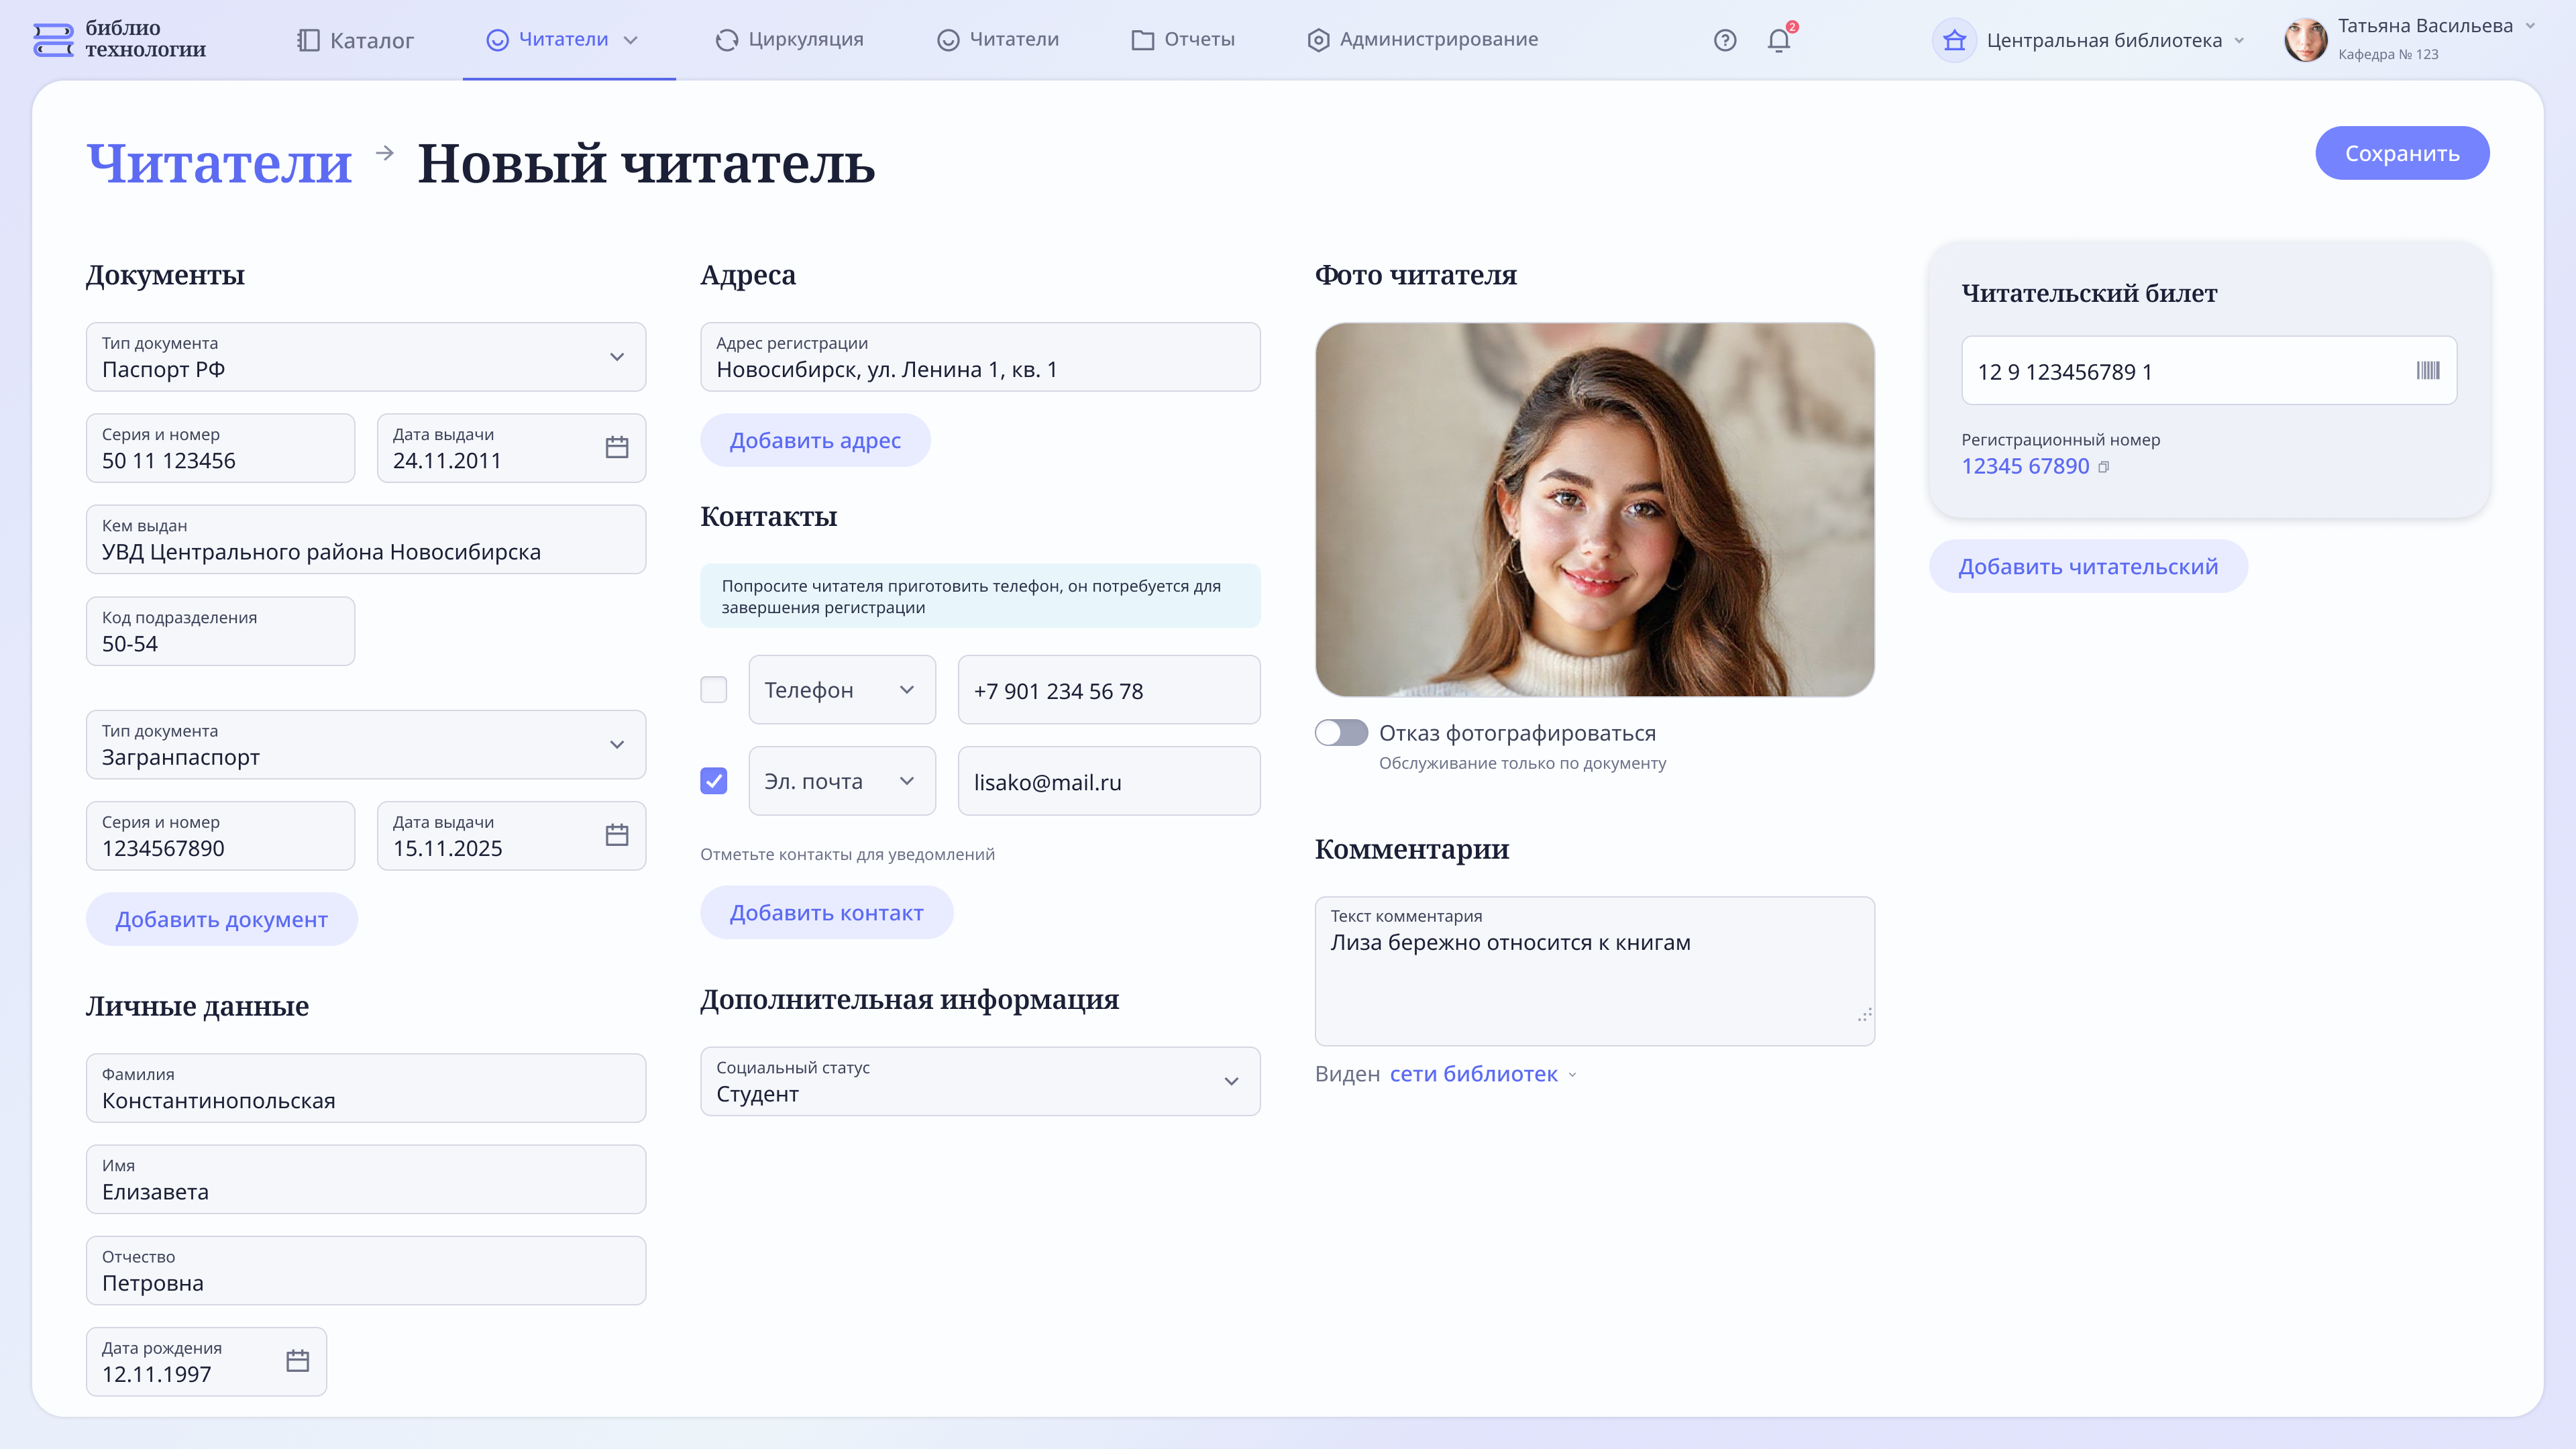This screenshot has width=2576, height=1449.
Task: Click the library building icon near Центральная библиотека
Action: [x=1954, y=40]
